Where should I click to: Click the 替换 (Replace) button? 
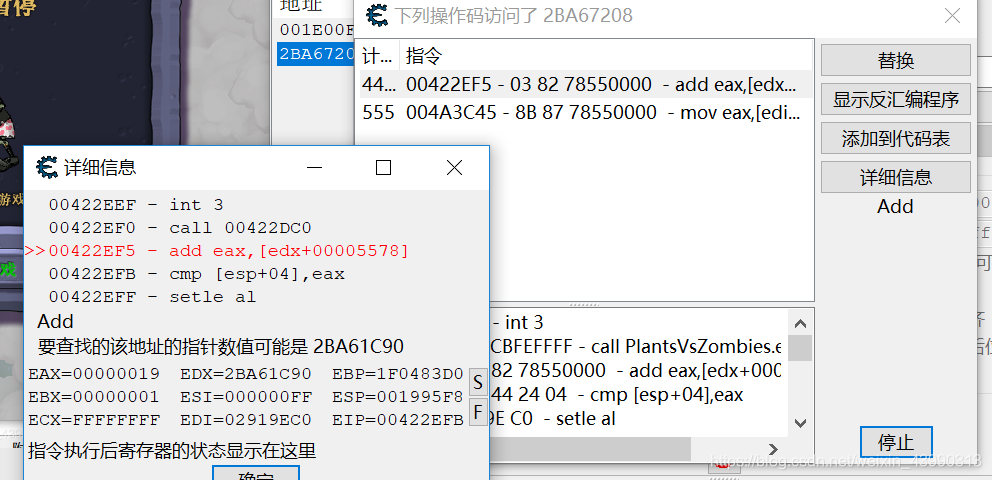pyautogui.click(x=895, y=60)
